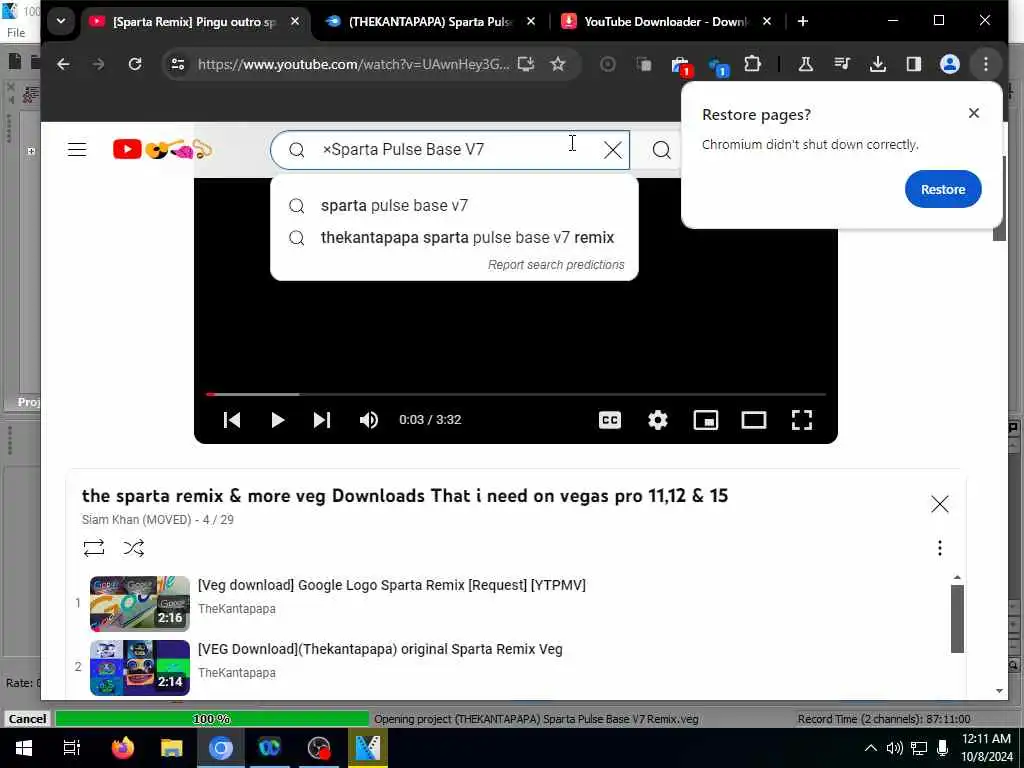The width and height of the screenshot is (1024, 768).
Task: Go to YouTube home via logo
Action: tap(162, 150)
